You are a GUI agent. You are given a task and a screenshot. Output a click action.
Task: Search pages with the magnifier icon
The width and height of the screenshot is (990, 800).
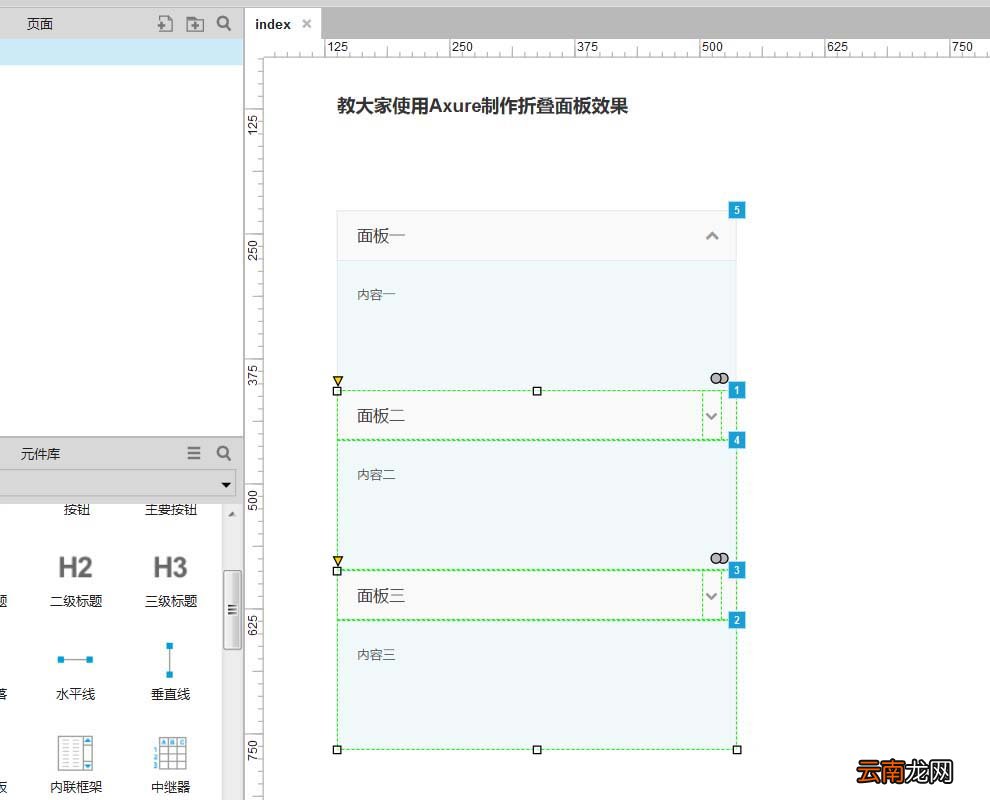tap(224, 23)
